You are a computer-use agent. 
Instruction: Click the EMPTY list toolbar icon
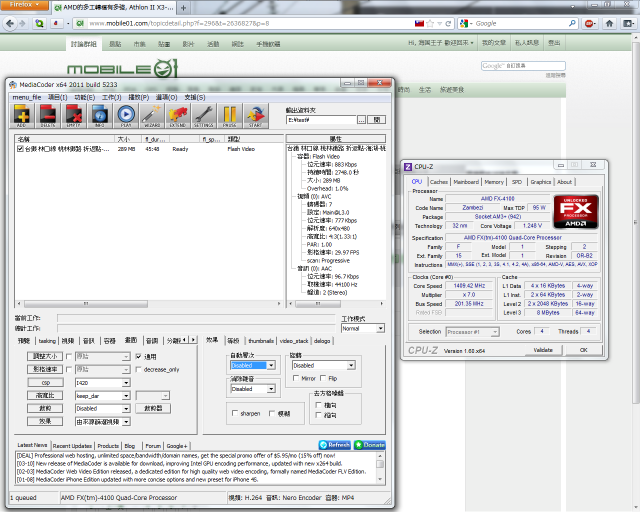click(x=74, y=116)
